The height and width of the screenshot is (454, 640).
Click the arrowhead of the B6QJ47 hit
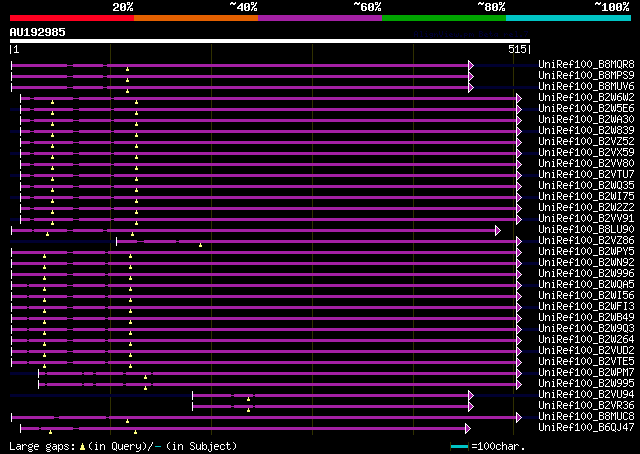(470, 428)
